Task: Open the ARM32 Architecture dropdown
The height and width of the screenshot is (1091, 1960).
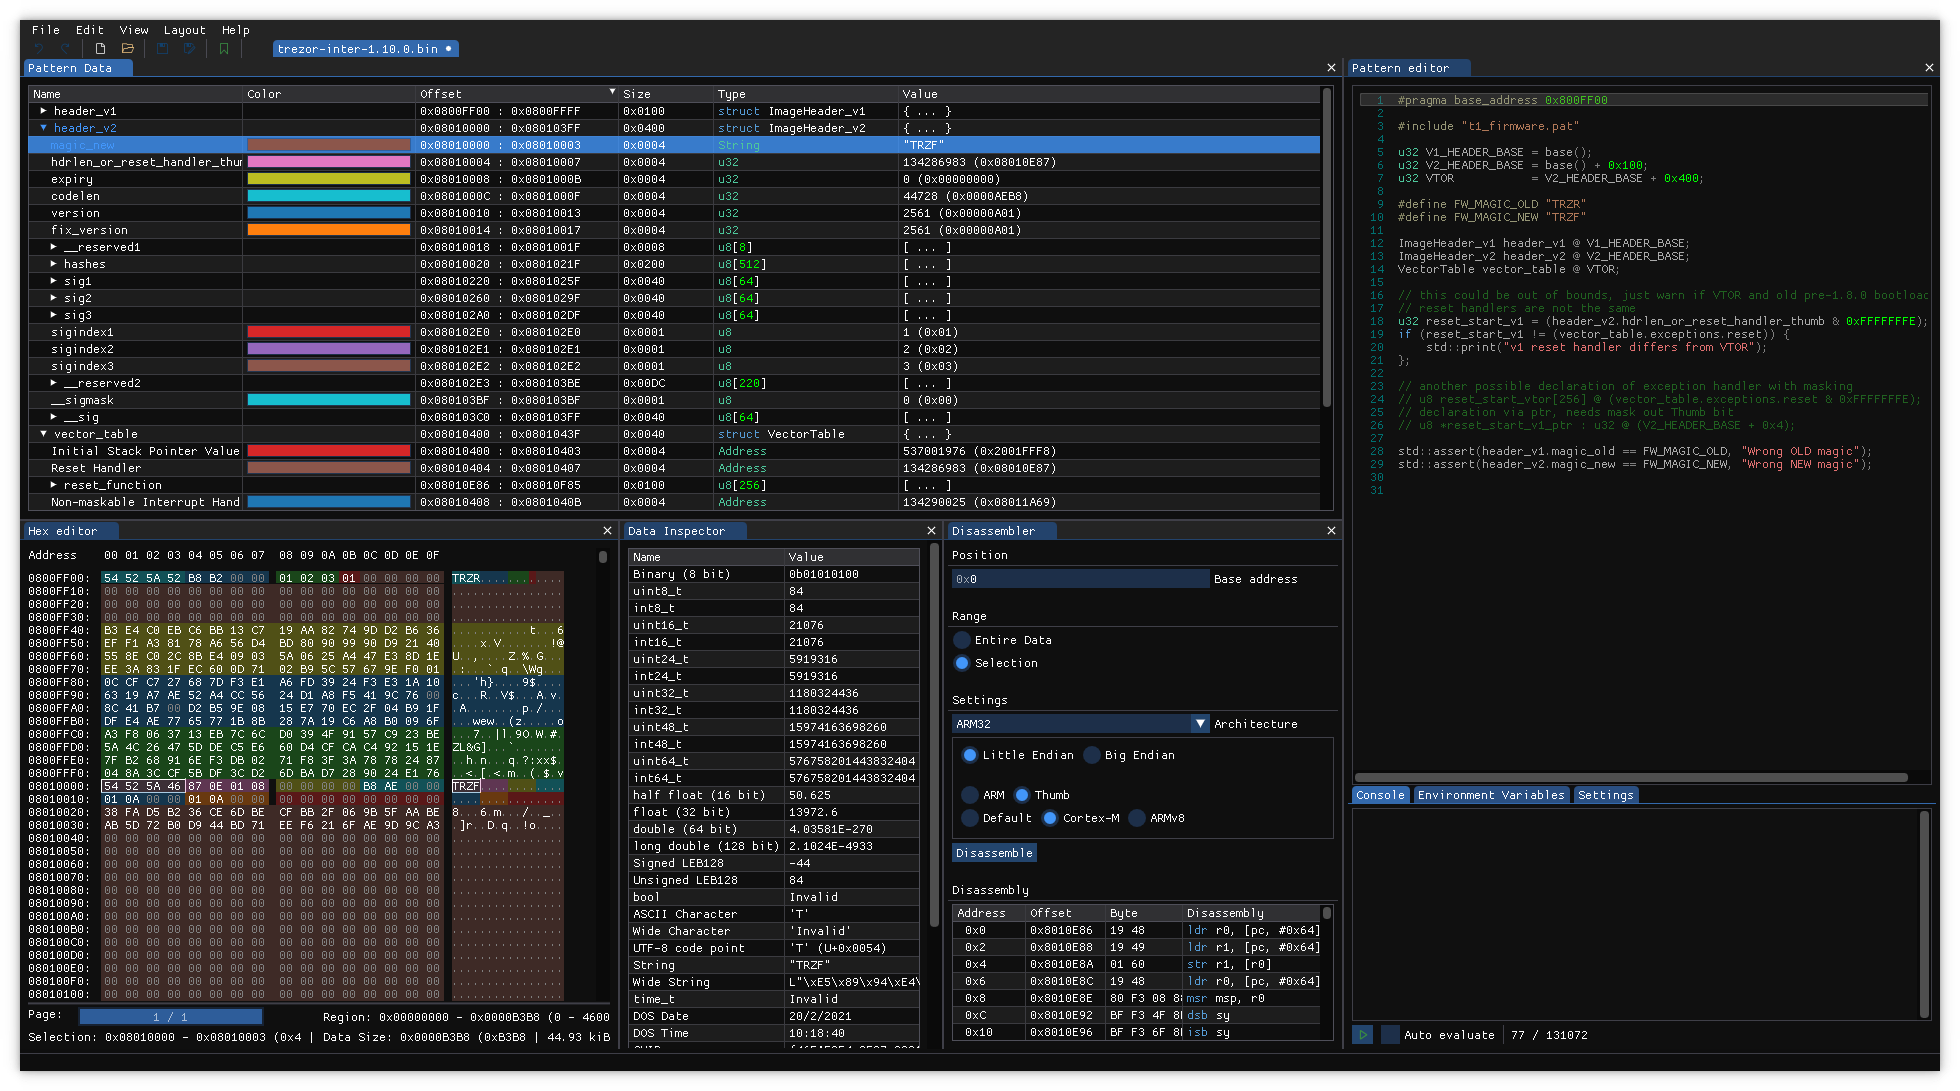Action: click(x=1081, y=724)
